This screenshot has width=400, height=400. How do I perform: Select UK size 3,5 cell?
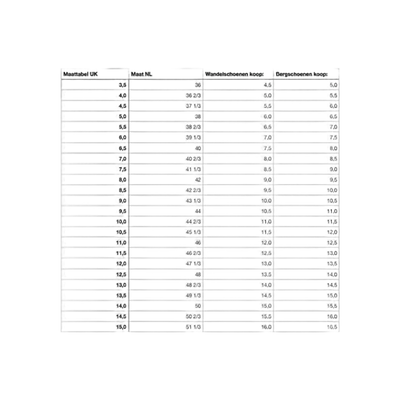point(95,85)
